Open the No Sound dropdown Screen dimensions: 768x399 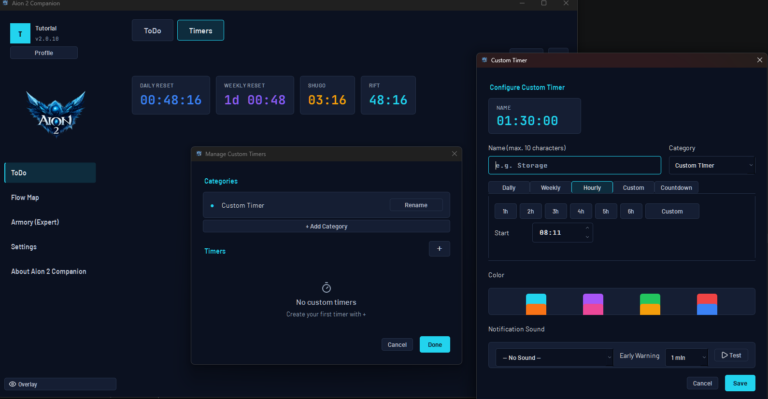tap(554, 357)
